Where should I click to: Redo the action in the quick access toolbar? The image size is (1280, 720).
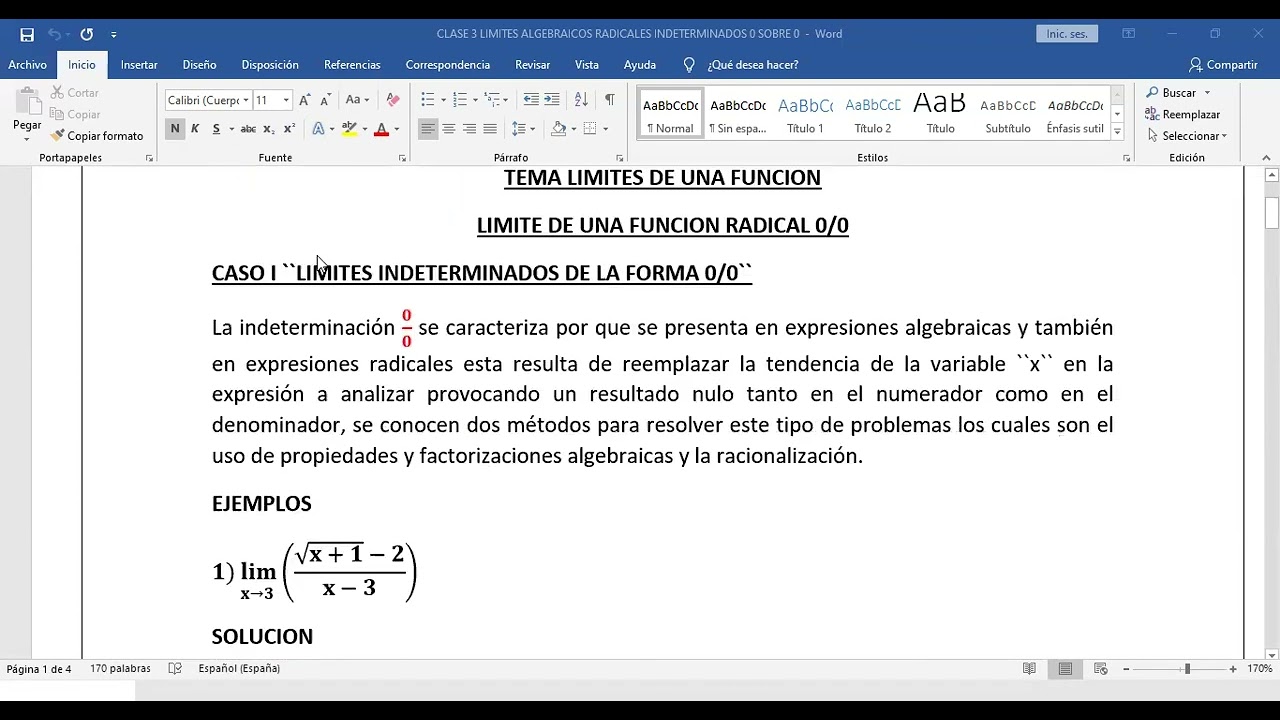point(87,34)
